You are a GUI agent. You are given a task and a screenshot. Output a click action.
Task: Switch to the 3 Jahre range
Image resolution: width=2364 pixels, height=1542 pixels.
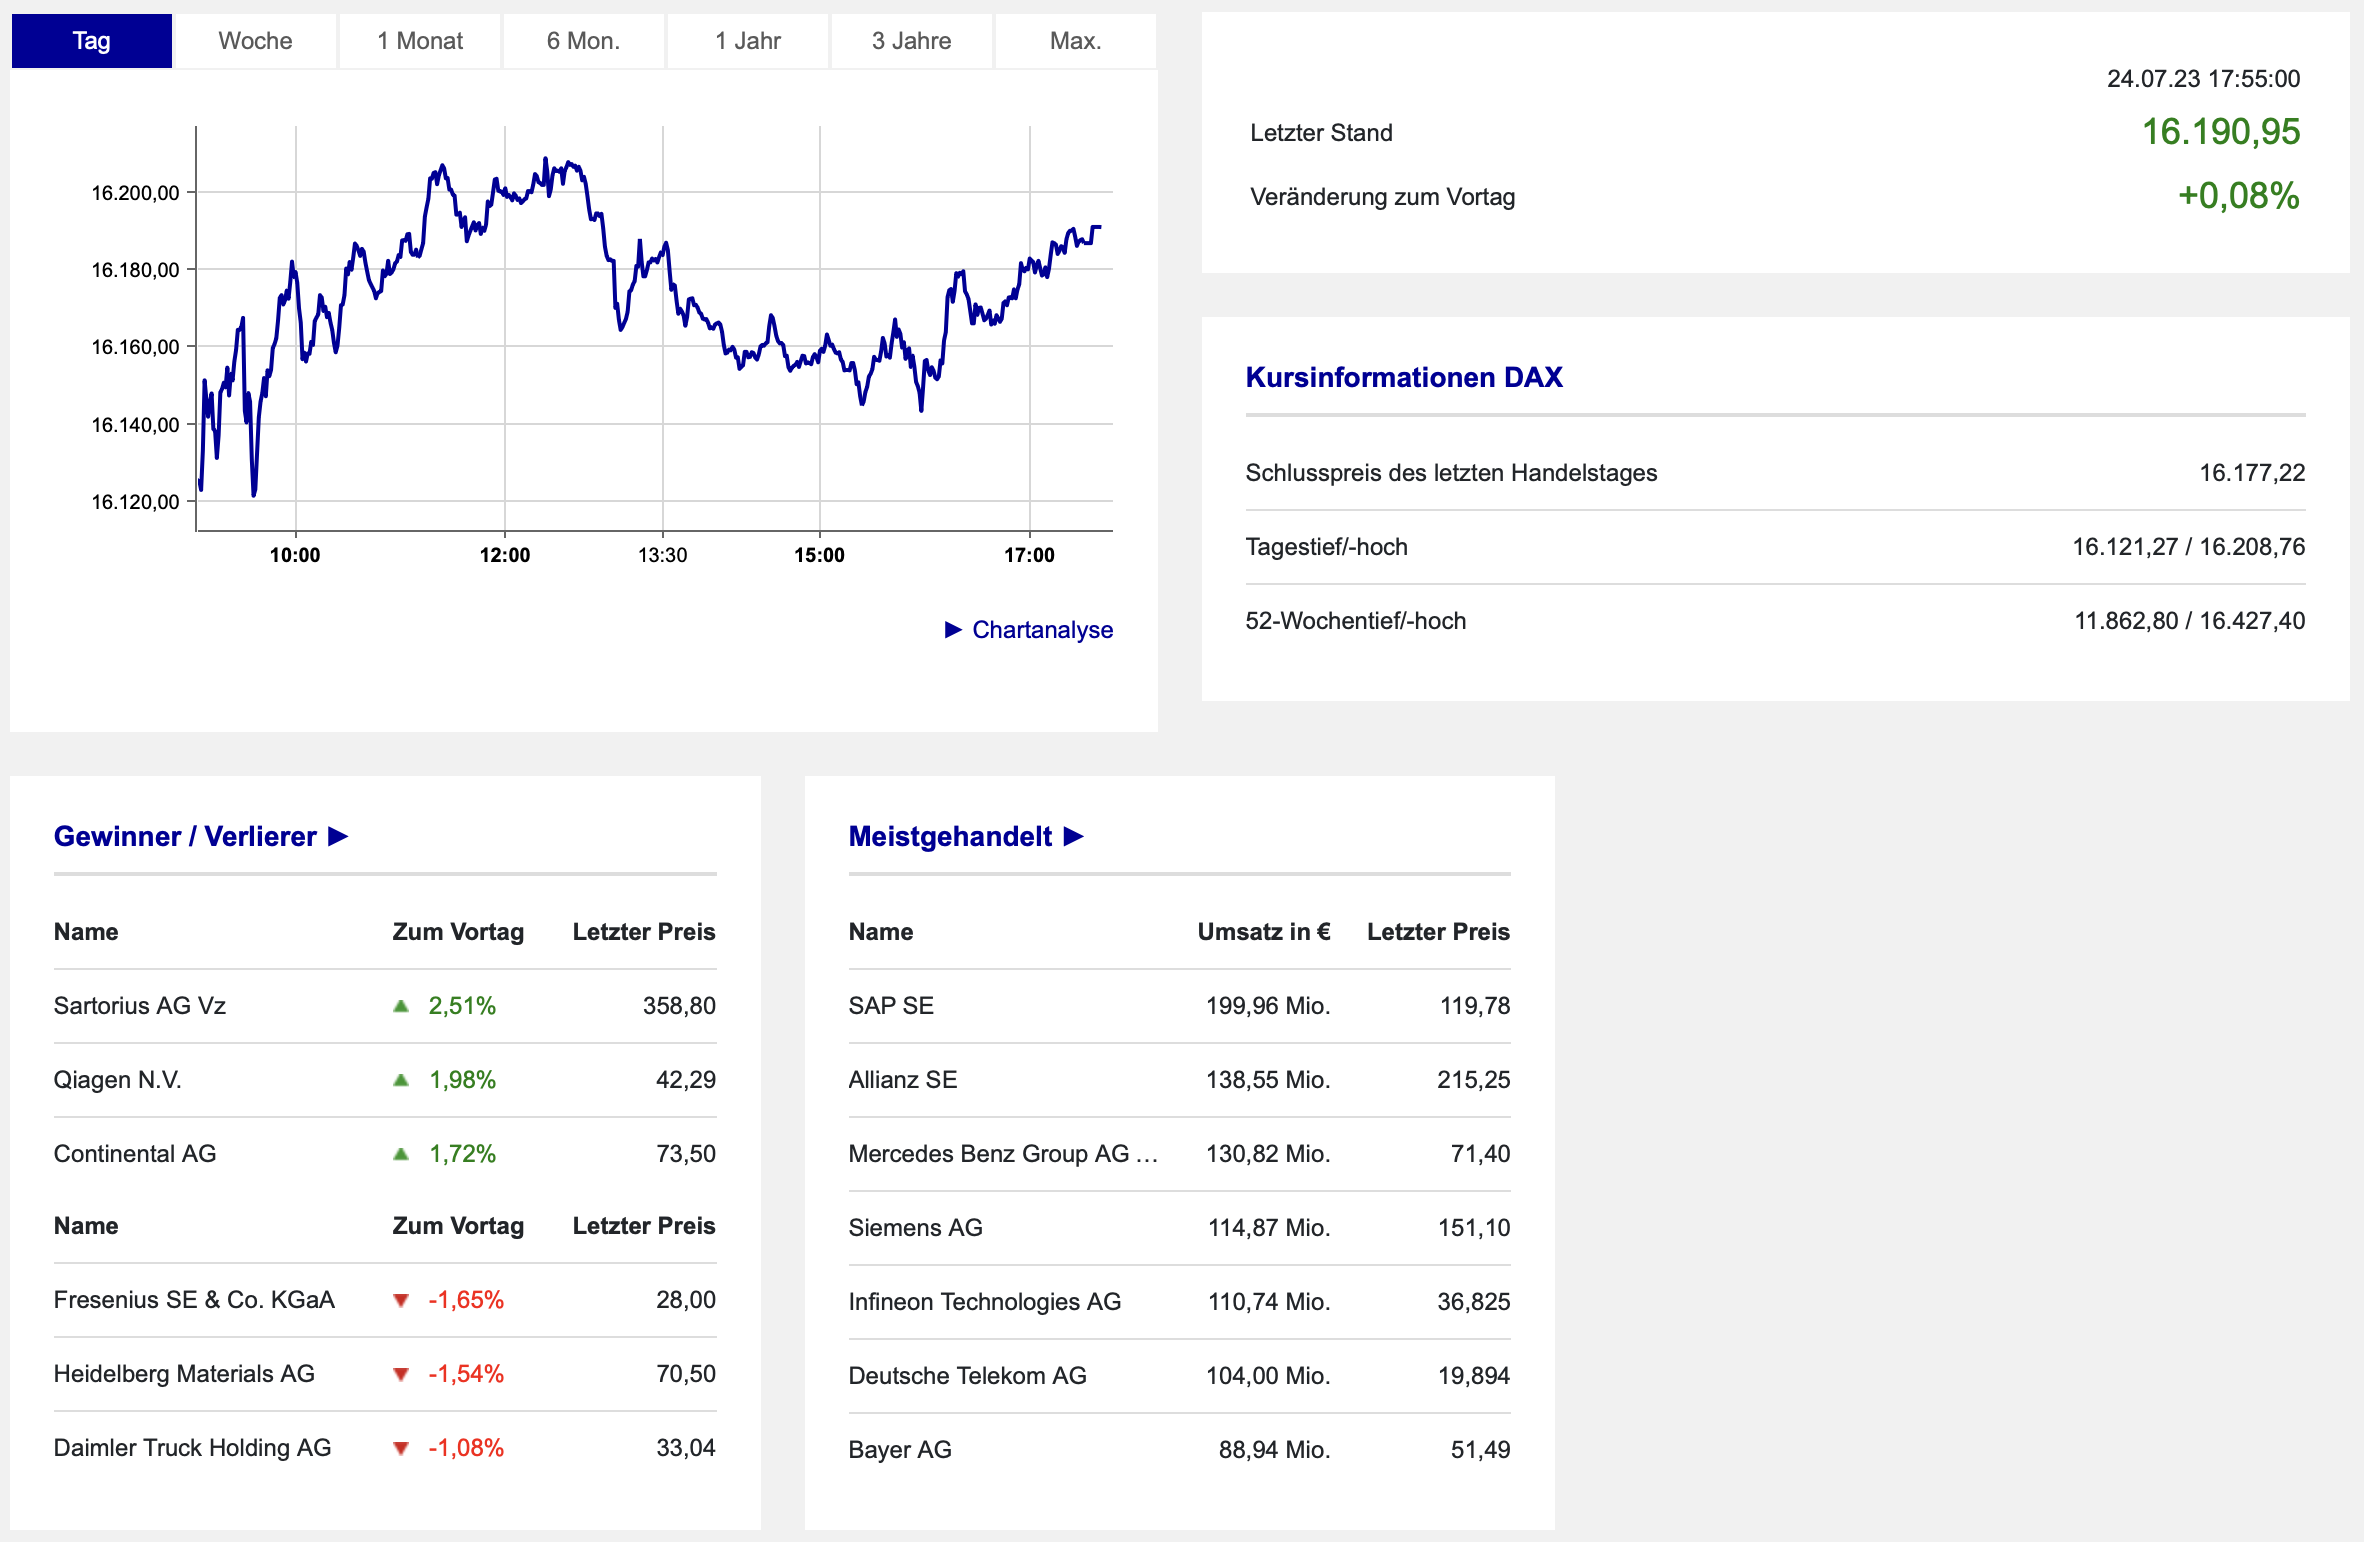(x=911, y=41)
